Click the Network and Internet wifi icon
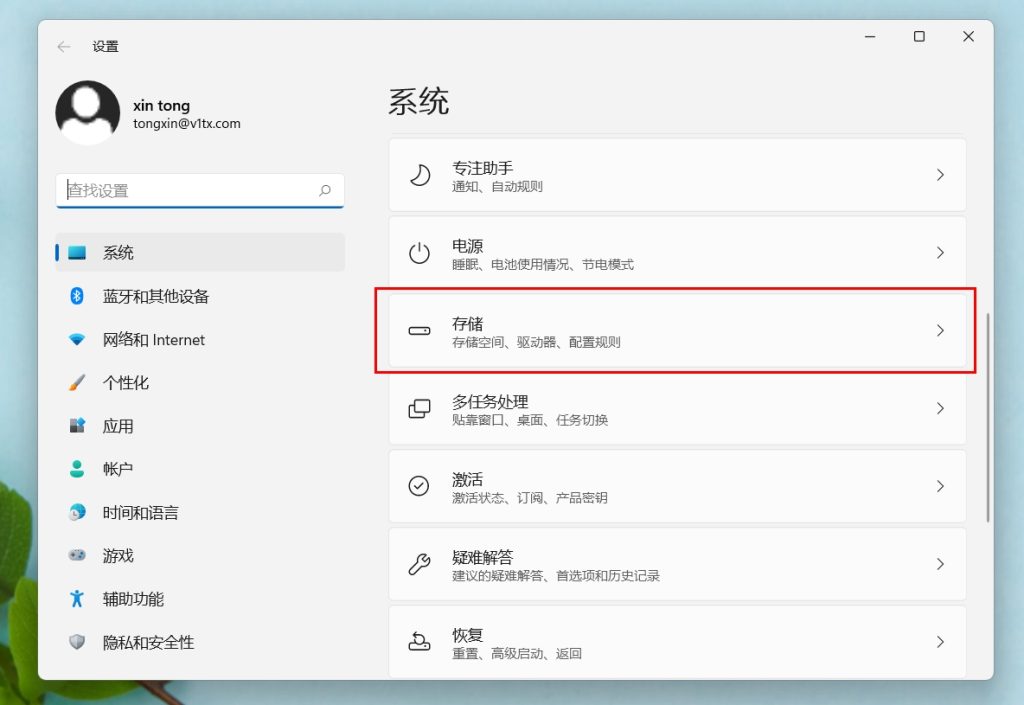This screenshot has width=1024, height=705. click(77, 340)
